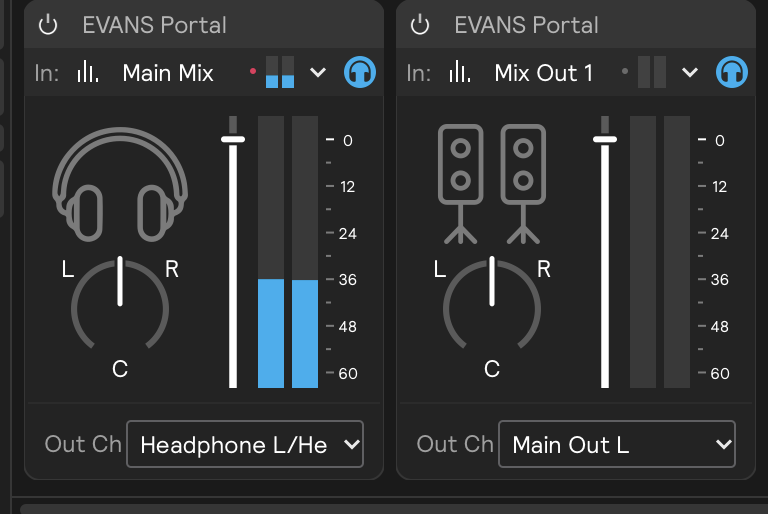Viewport: 768px width, 514px height.
Task: Click blue headphone icon on Mix Out 1
Action: coord(732,72)
